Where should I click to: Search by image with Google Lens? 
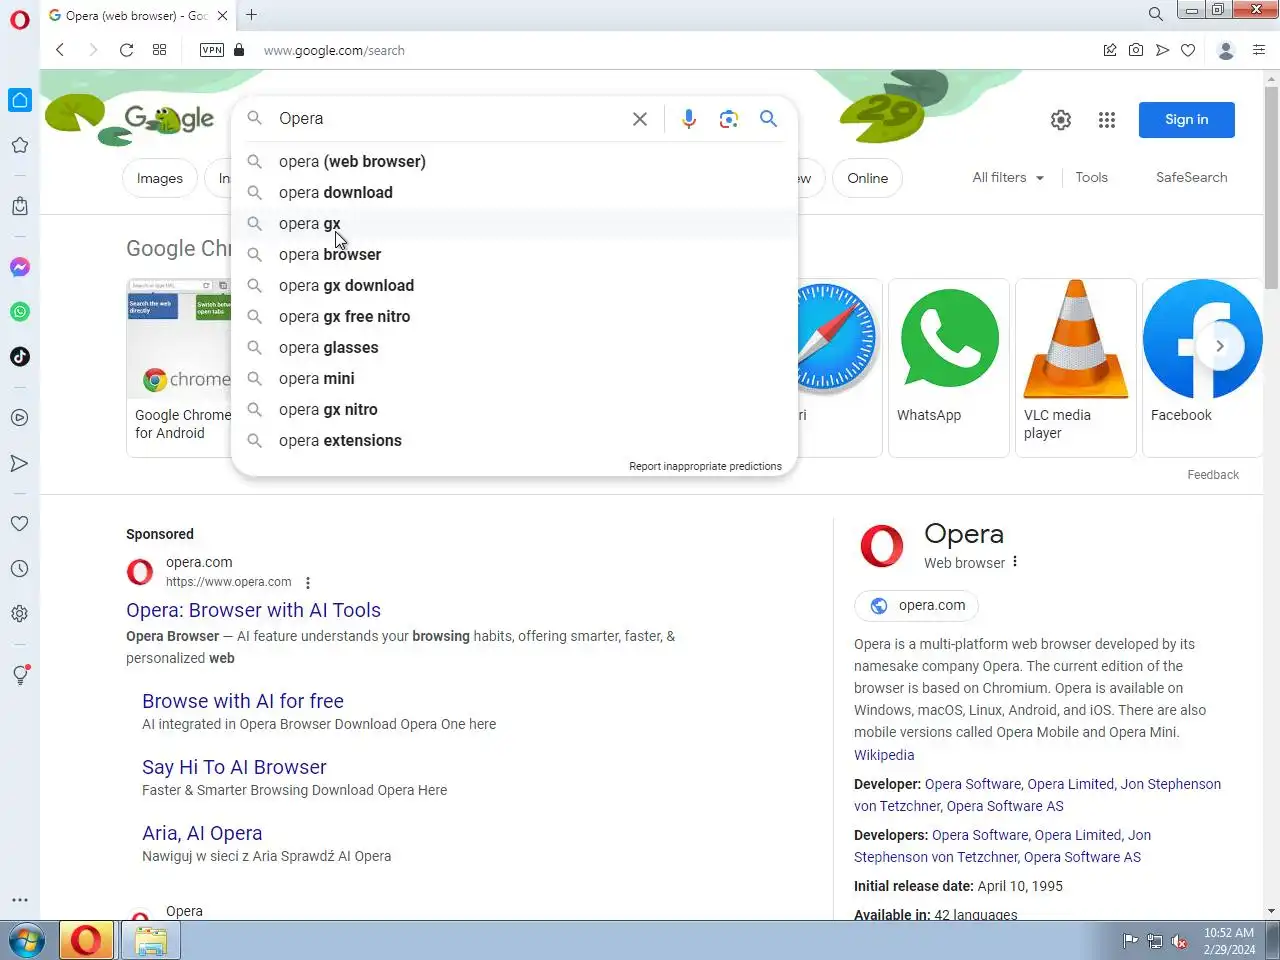click(x=729, y=119)
